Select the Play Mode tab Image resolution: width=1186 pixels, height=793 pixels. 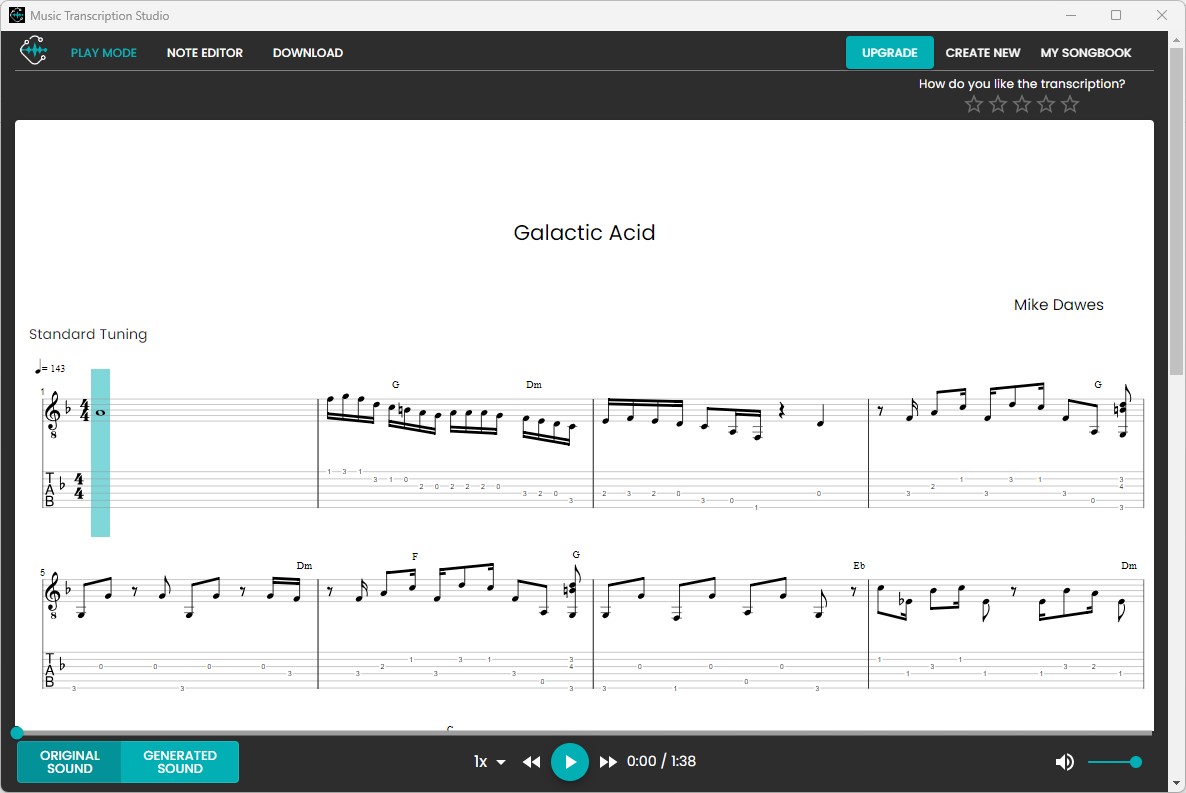click(x=104, y=52)
